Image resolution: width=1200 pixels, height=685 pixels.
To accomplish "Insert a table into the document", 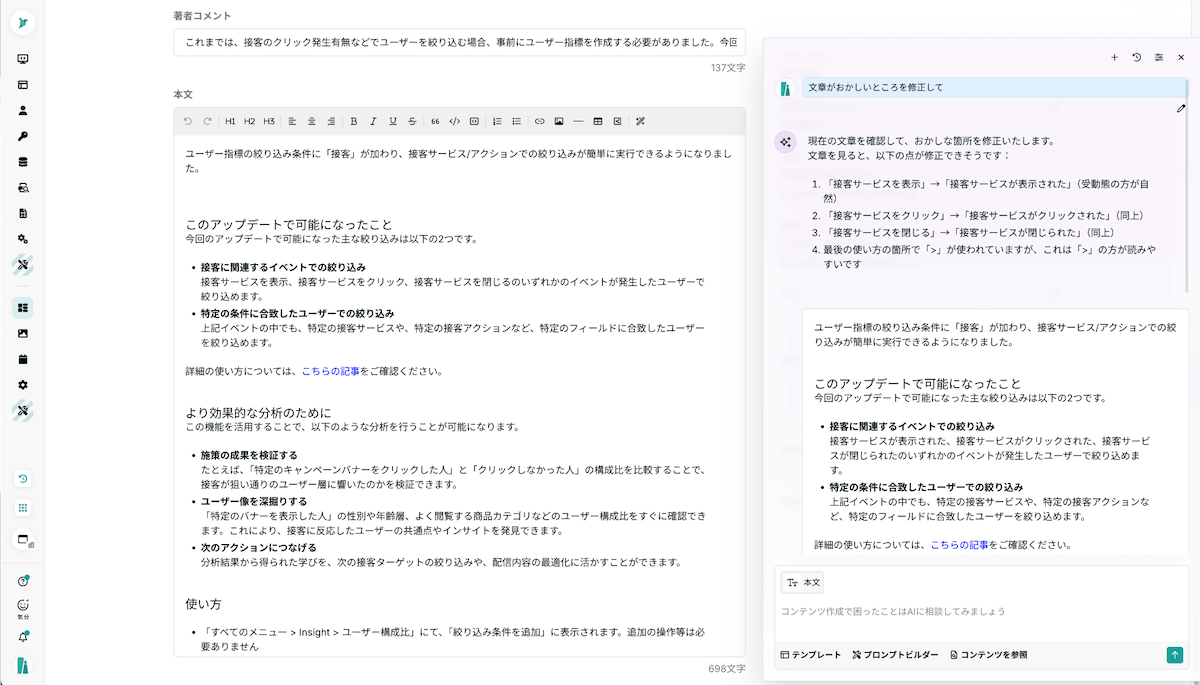I will tap(597, 120).
